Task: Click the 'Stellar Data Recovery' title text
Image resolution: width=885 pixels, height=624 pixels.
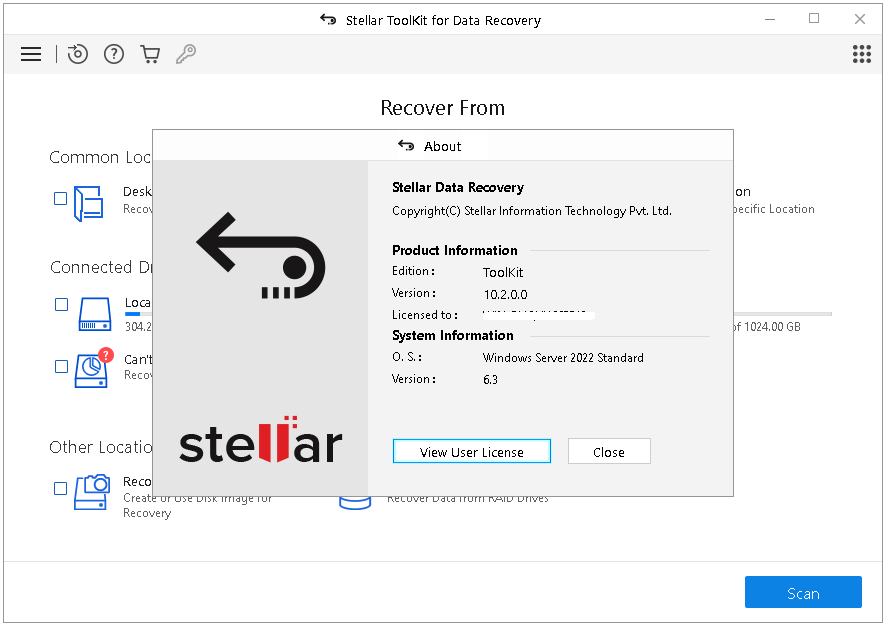Action: click(x=458, y=187)
